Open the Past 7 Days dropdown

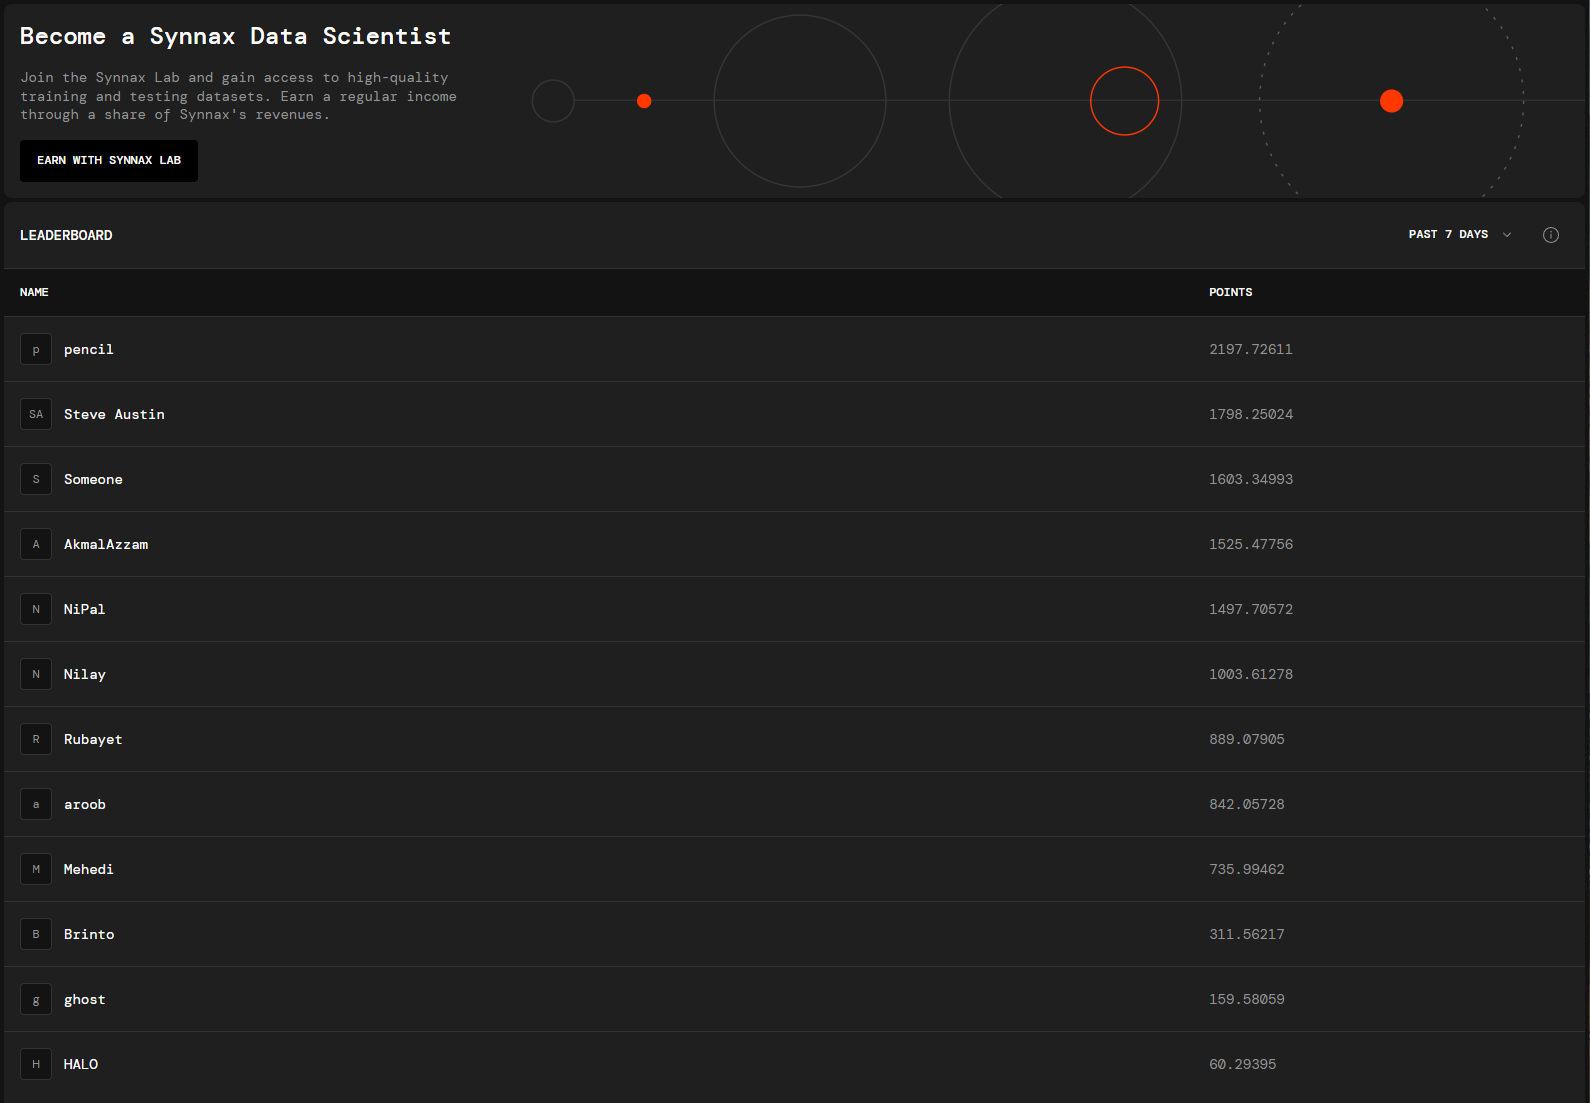[x=1448, y=235]
